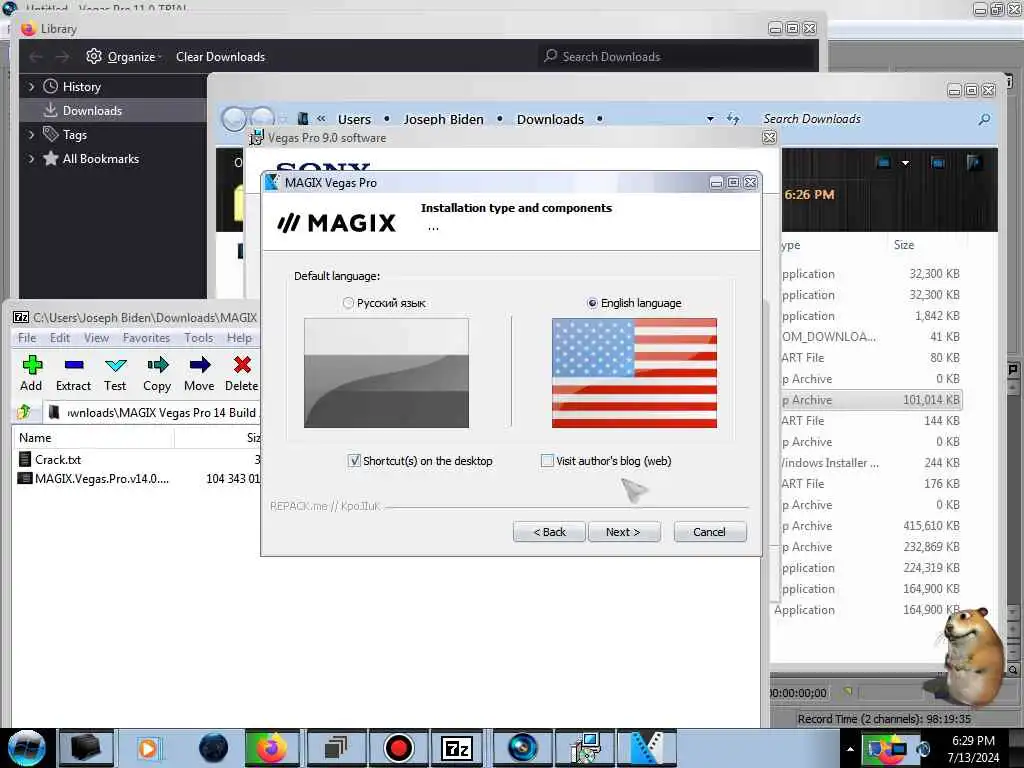1024x768 pixels.
Task: Click the Add icon in 7-Zip
Action: tap(31, 365)
